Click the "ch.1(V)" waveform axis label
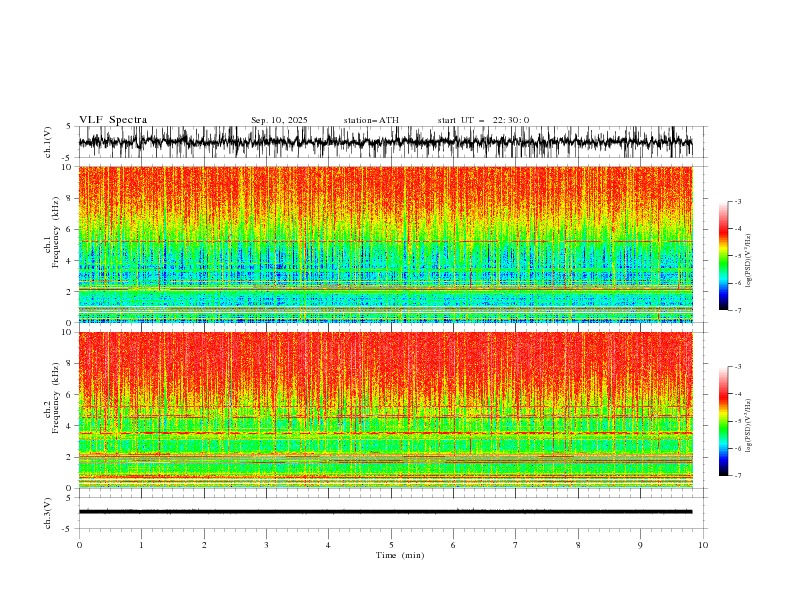 point(48,142)
